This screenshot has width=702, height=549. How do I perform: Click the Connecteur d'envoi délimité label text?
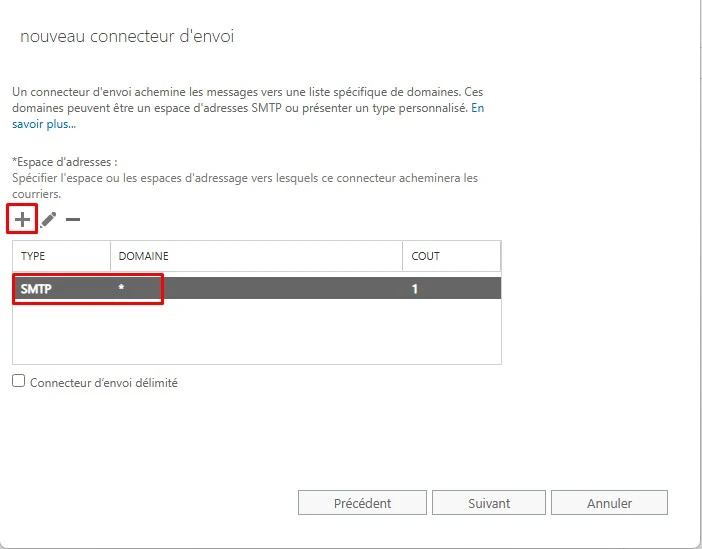tap(104, 383)
